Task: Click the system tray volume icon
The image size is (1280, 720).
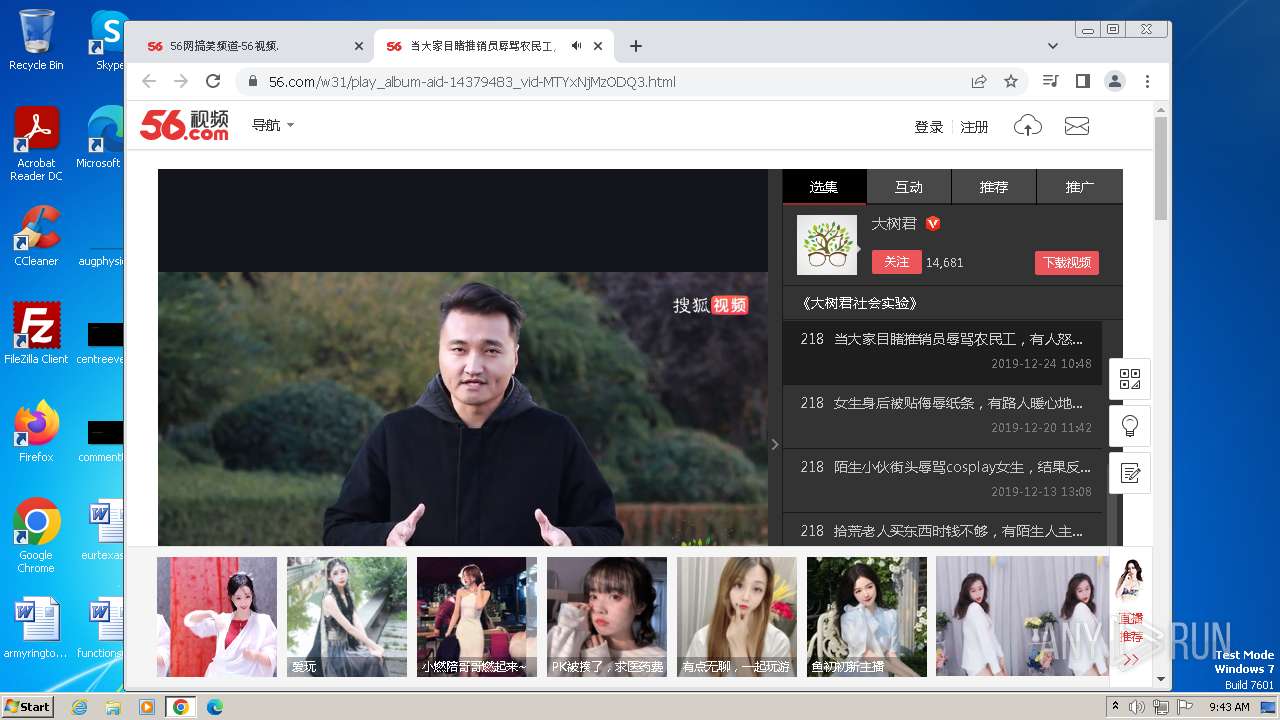Action: [x=1137, y=707]
